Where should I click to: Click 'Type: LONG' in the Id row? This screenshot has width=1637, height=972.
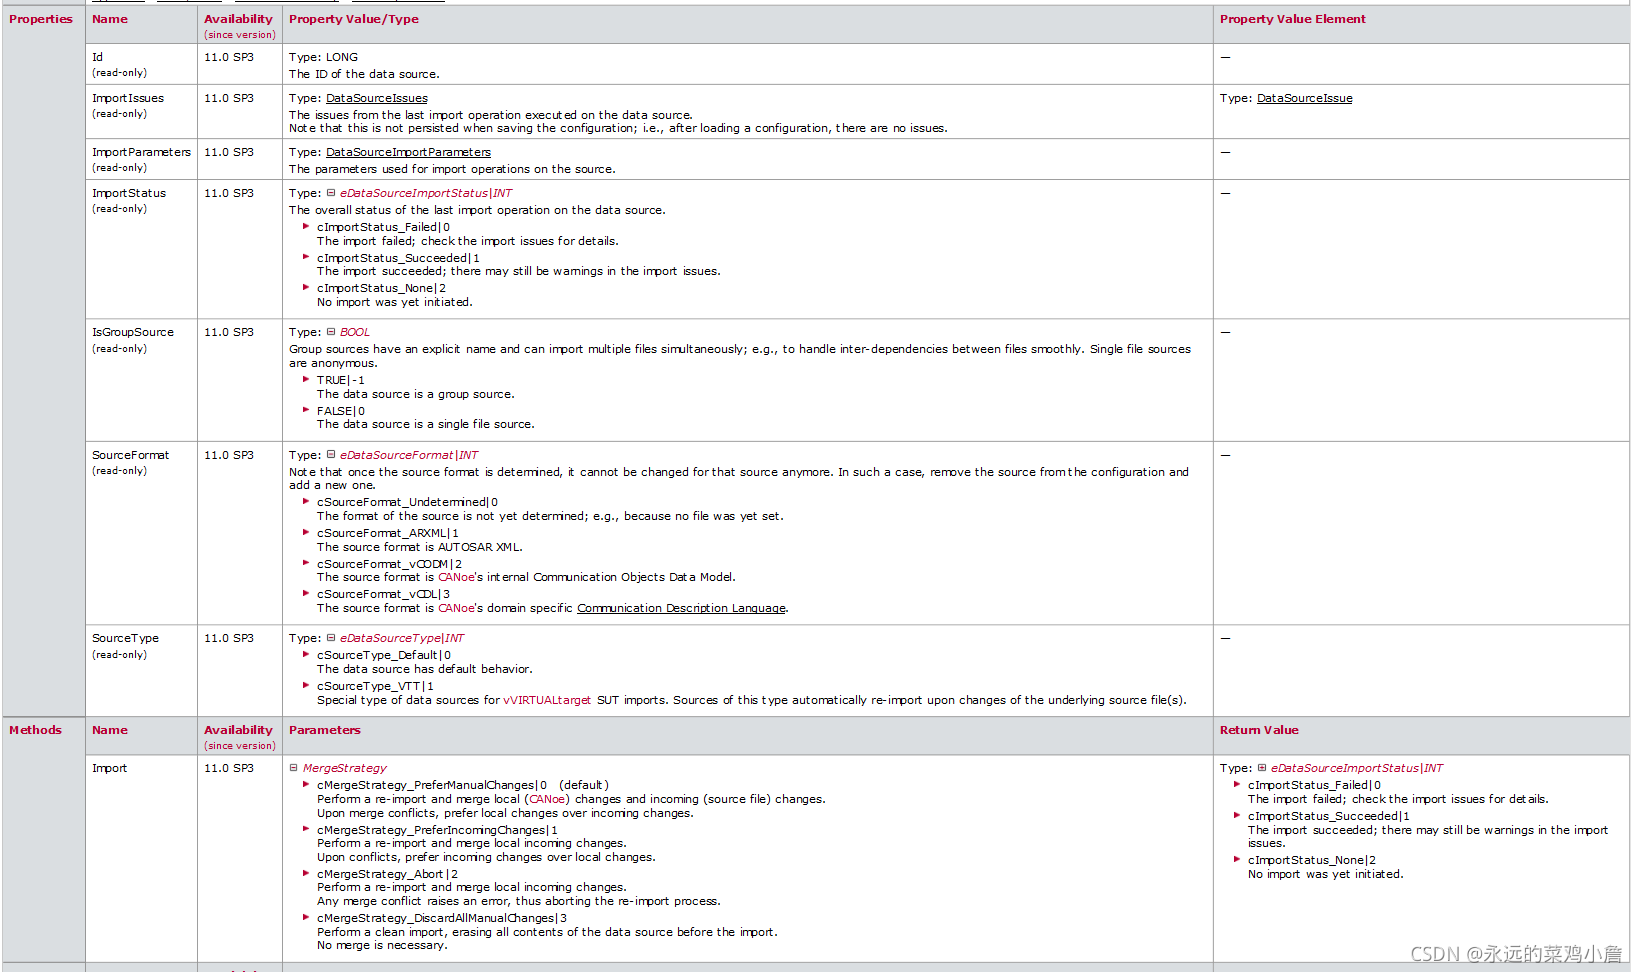323,57
